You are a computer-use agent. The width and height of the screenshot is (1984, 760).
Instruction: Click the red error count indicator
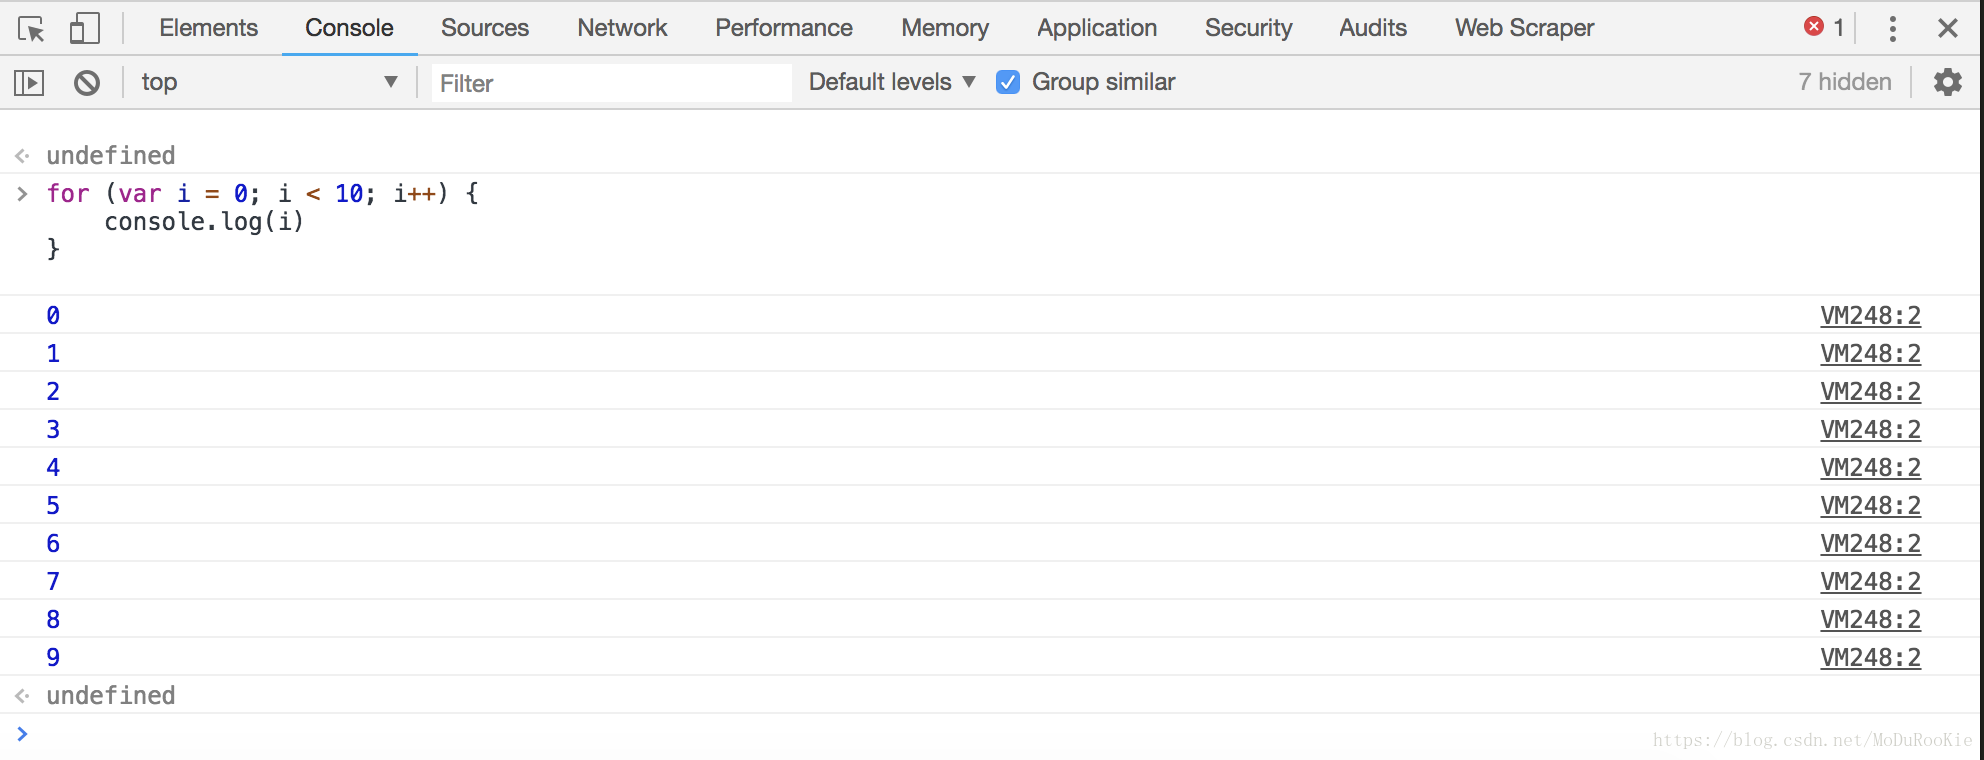pyautogui.click(x=1824, y=28)
